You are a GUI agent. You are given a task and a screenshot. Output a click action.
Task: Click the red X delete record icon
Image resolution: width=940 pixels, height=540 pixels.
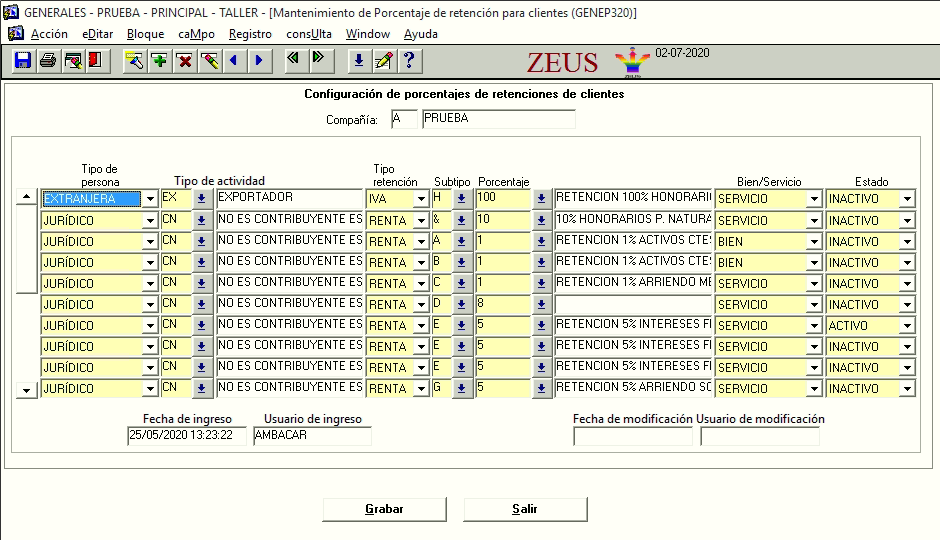(184, 61)
